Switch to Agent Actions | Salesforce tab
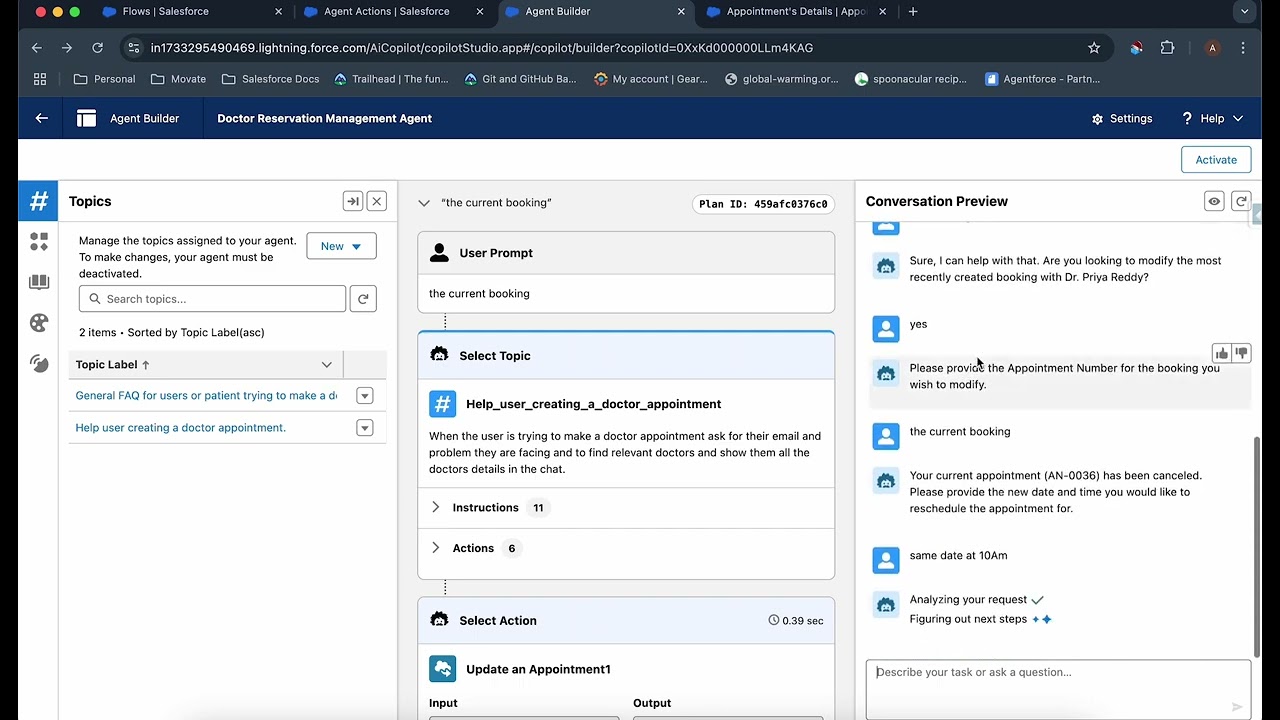Screen dimensions: 1280x720 point(392,12)
